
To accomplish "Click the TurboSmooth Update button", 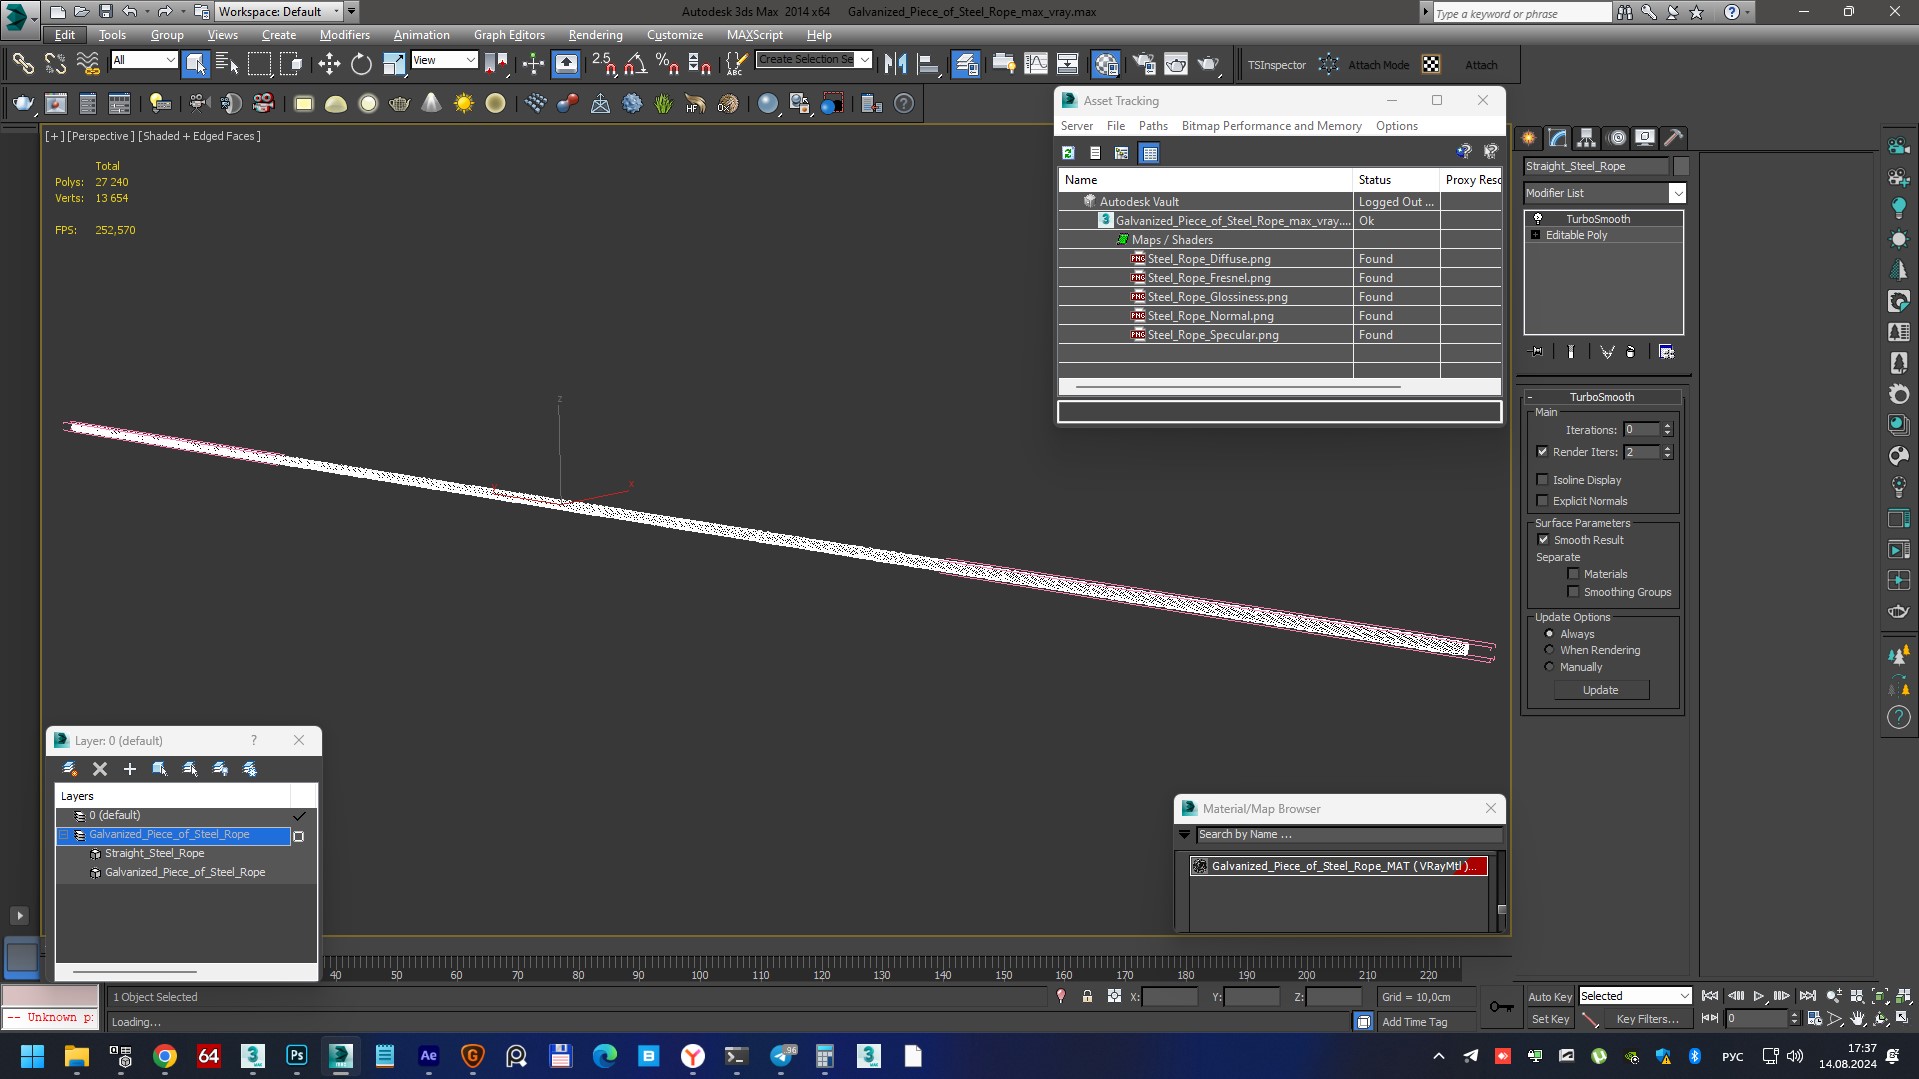I will (1600, 690).
